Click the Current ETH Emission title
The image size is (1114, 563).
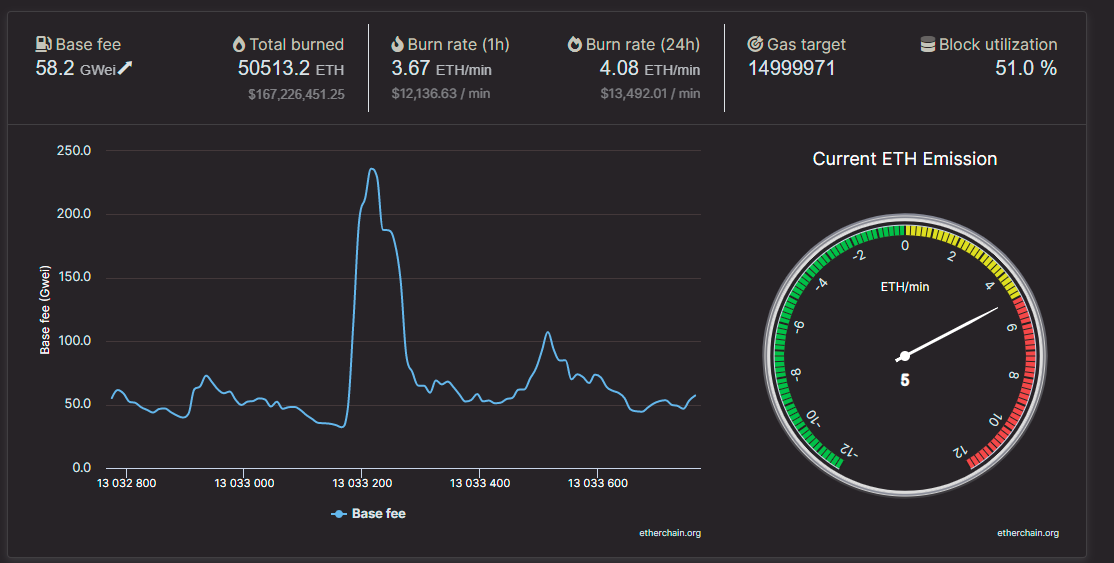(904, 159)
